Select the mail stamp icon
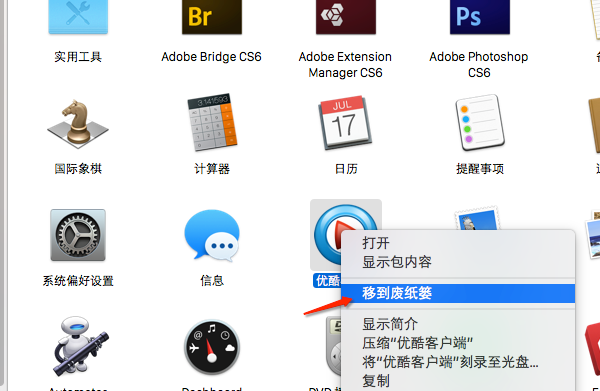 (477, 218)
